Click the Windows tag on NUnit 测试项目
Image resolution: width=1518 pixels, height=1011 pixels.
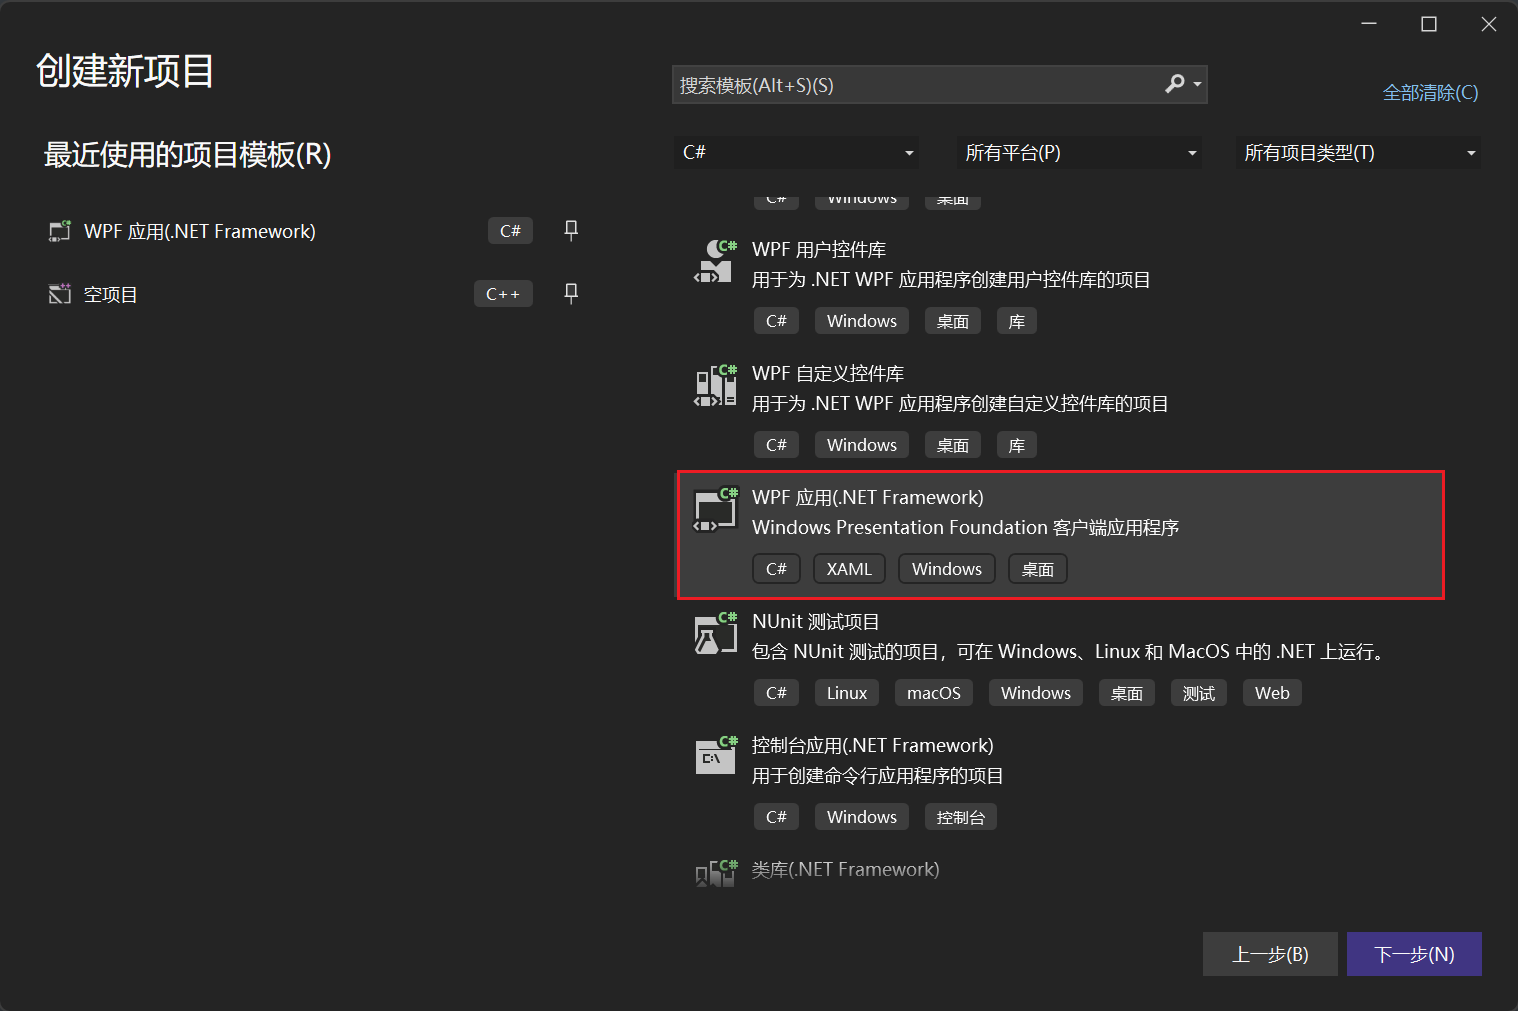(1036, 693)
